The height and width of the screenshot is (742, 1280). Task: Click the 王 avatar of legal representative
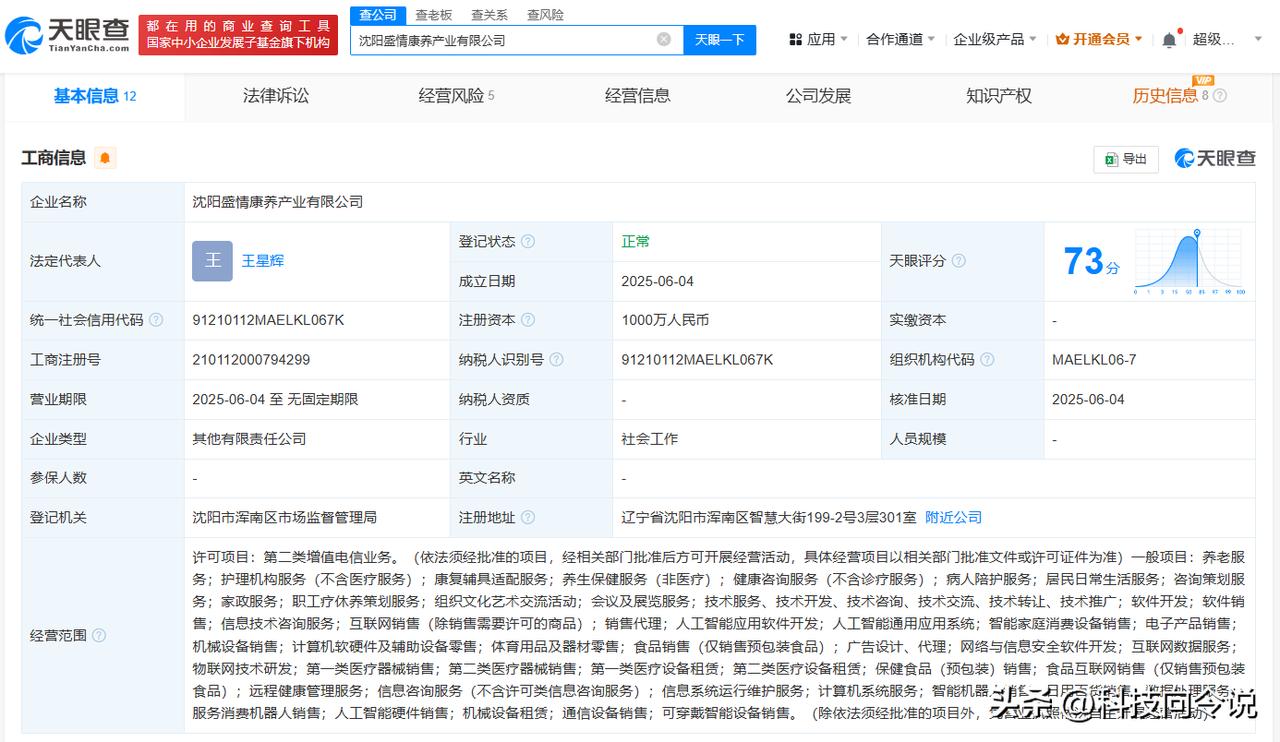(212, 261)
